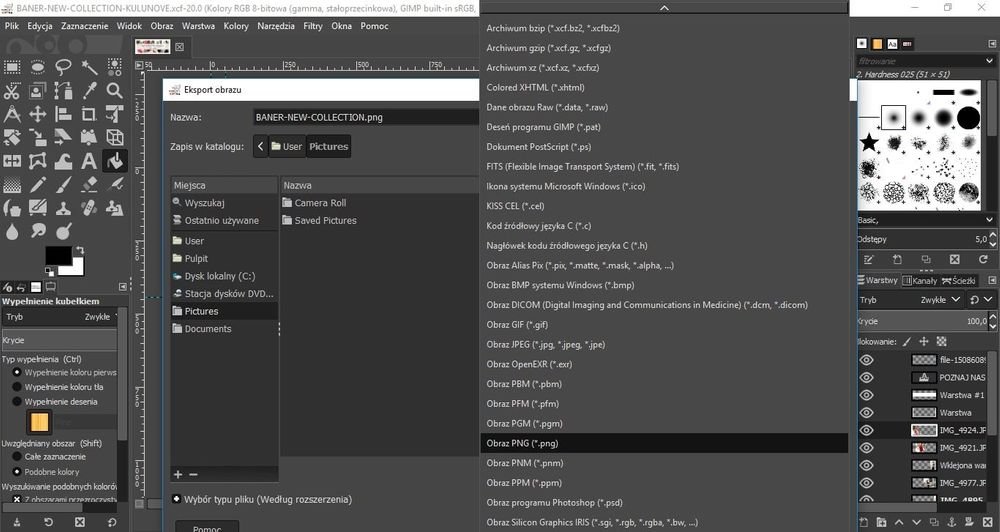Select the Eraser tool
The height and width of the screenshot is (532, 1000).
point(89,185)
